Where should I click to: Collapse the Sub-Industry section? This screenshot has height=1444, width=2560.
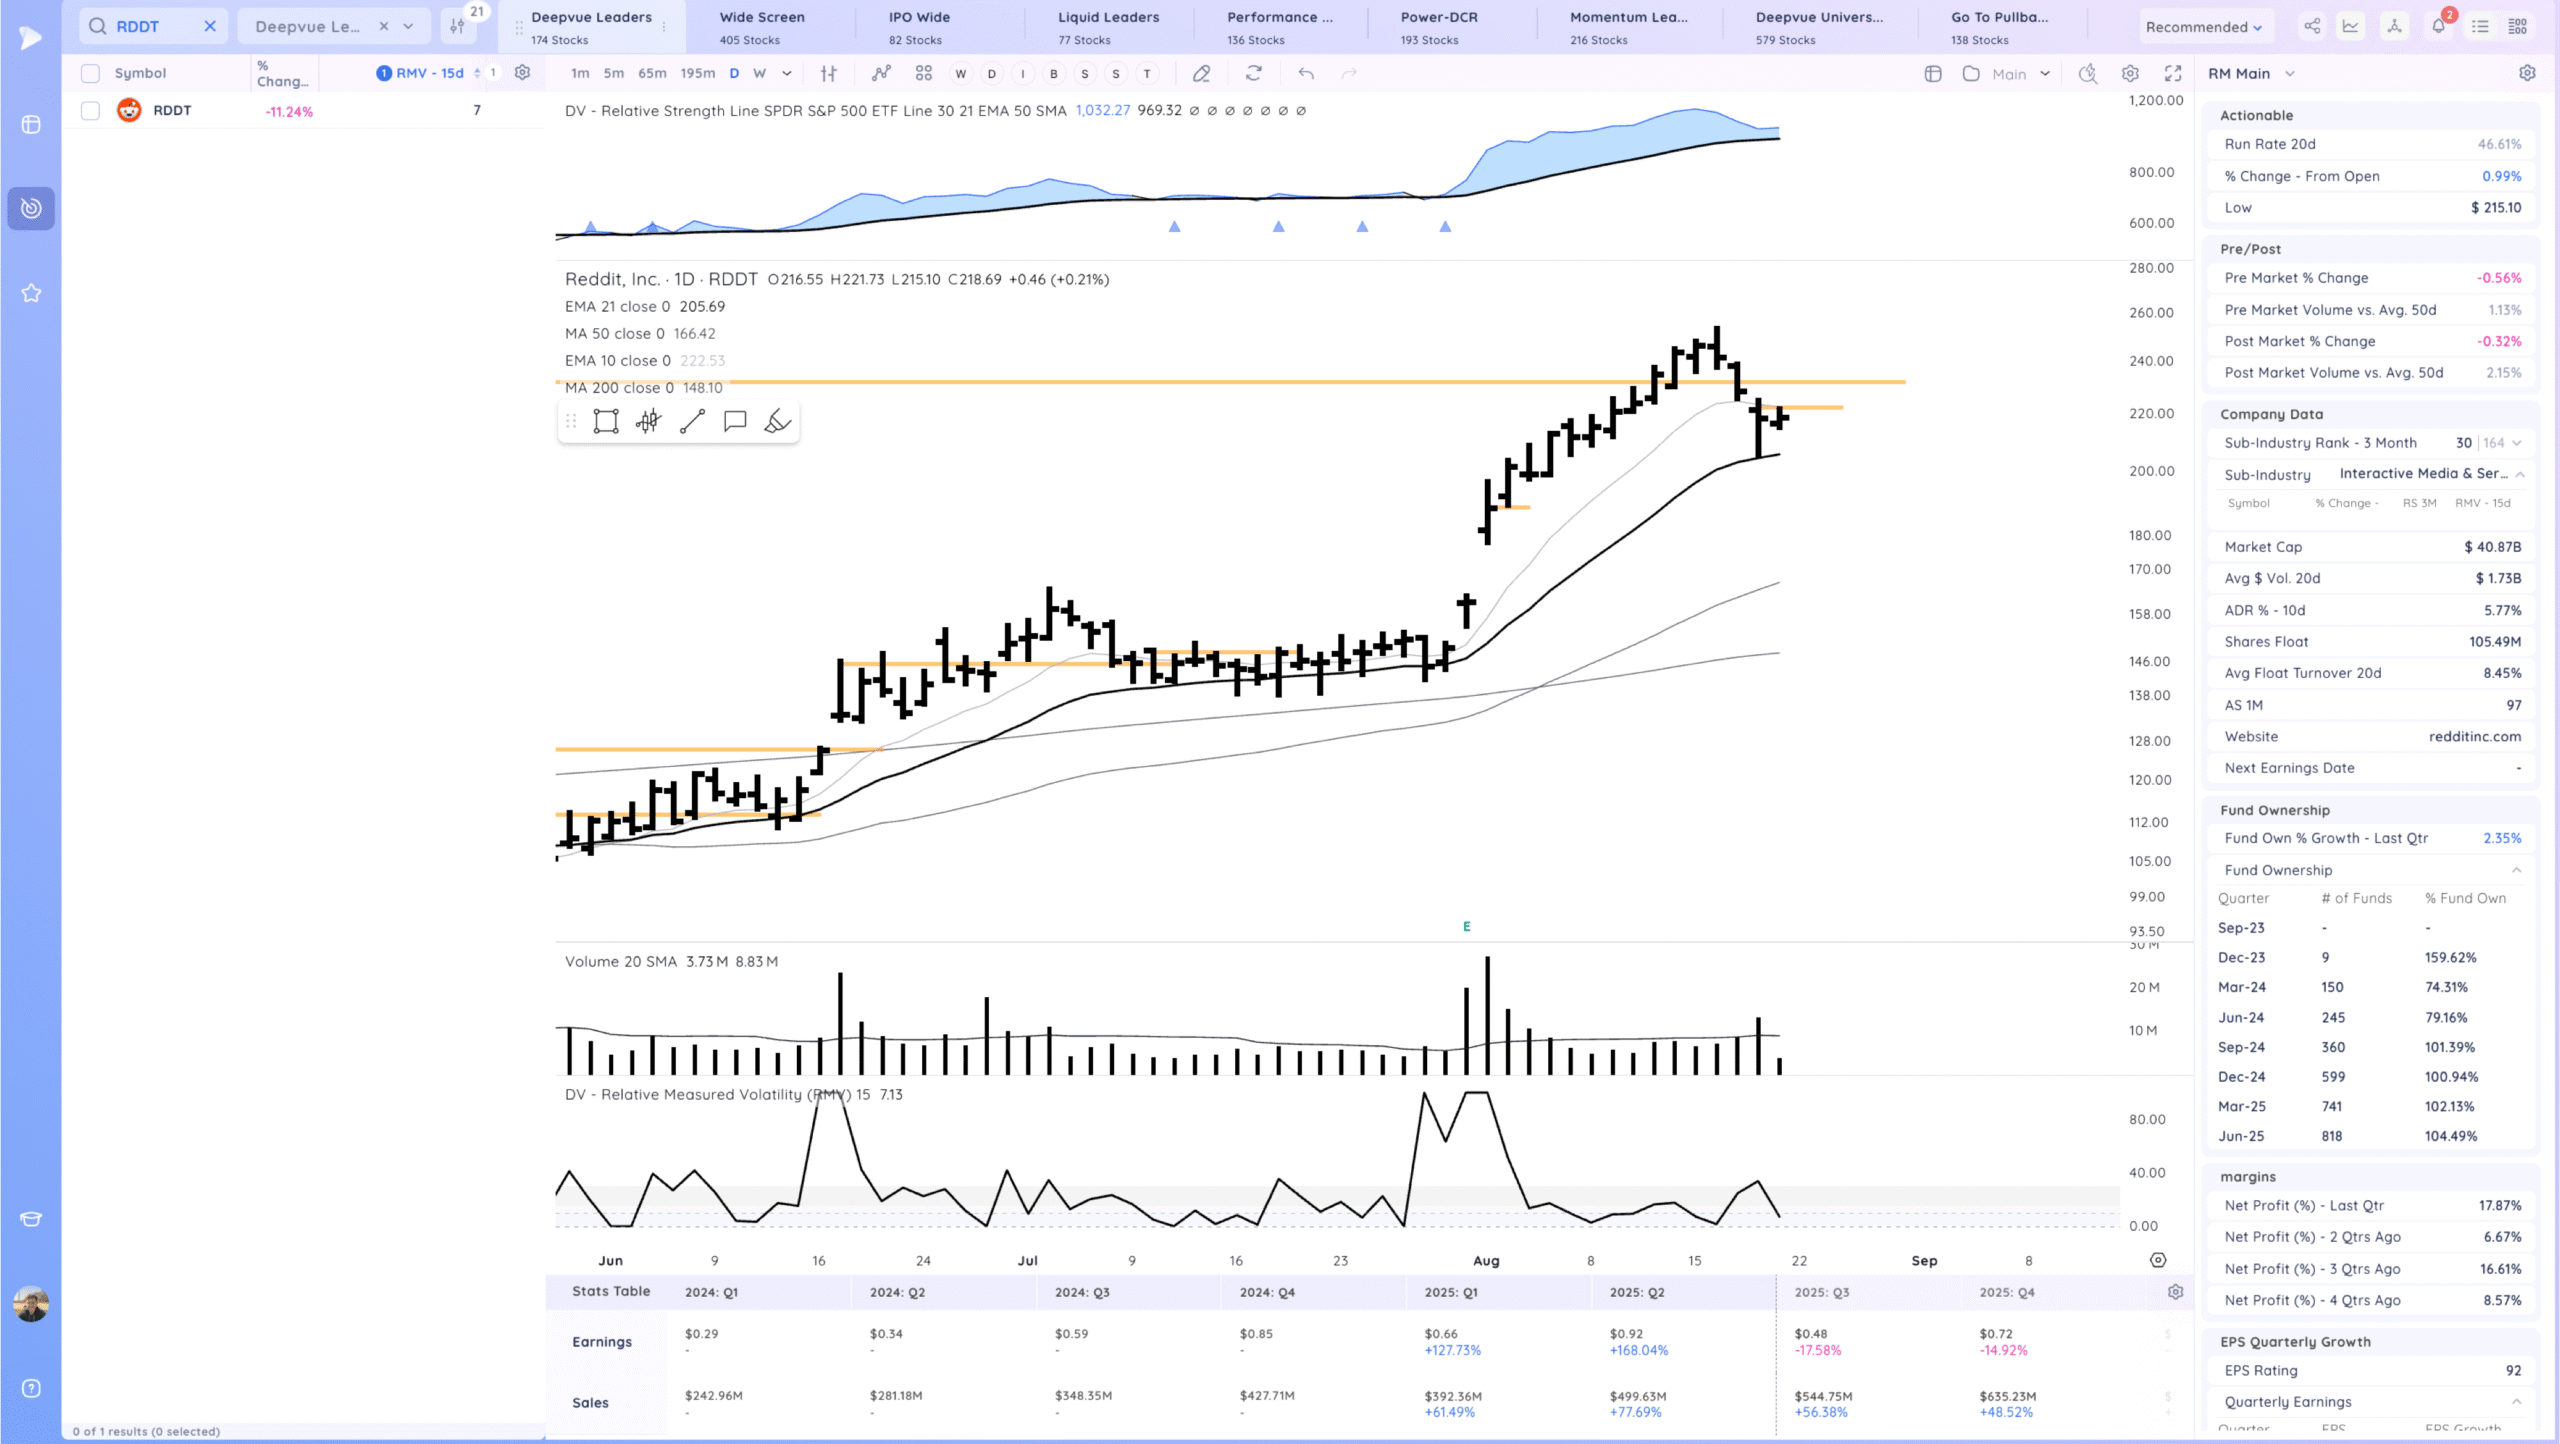coord(2520,474)
